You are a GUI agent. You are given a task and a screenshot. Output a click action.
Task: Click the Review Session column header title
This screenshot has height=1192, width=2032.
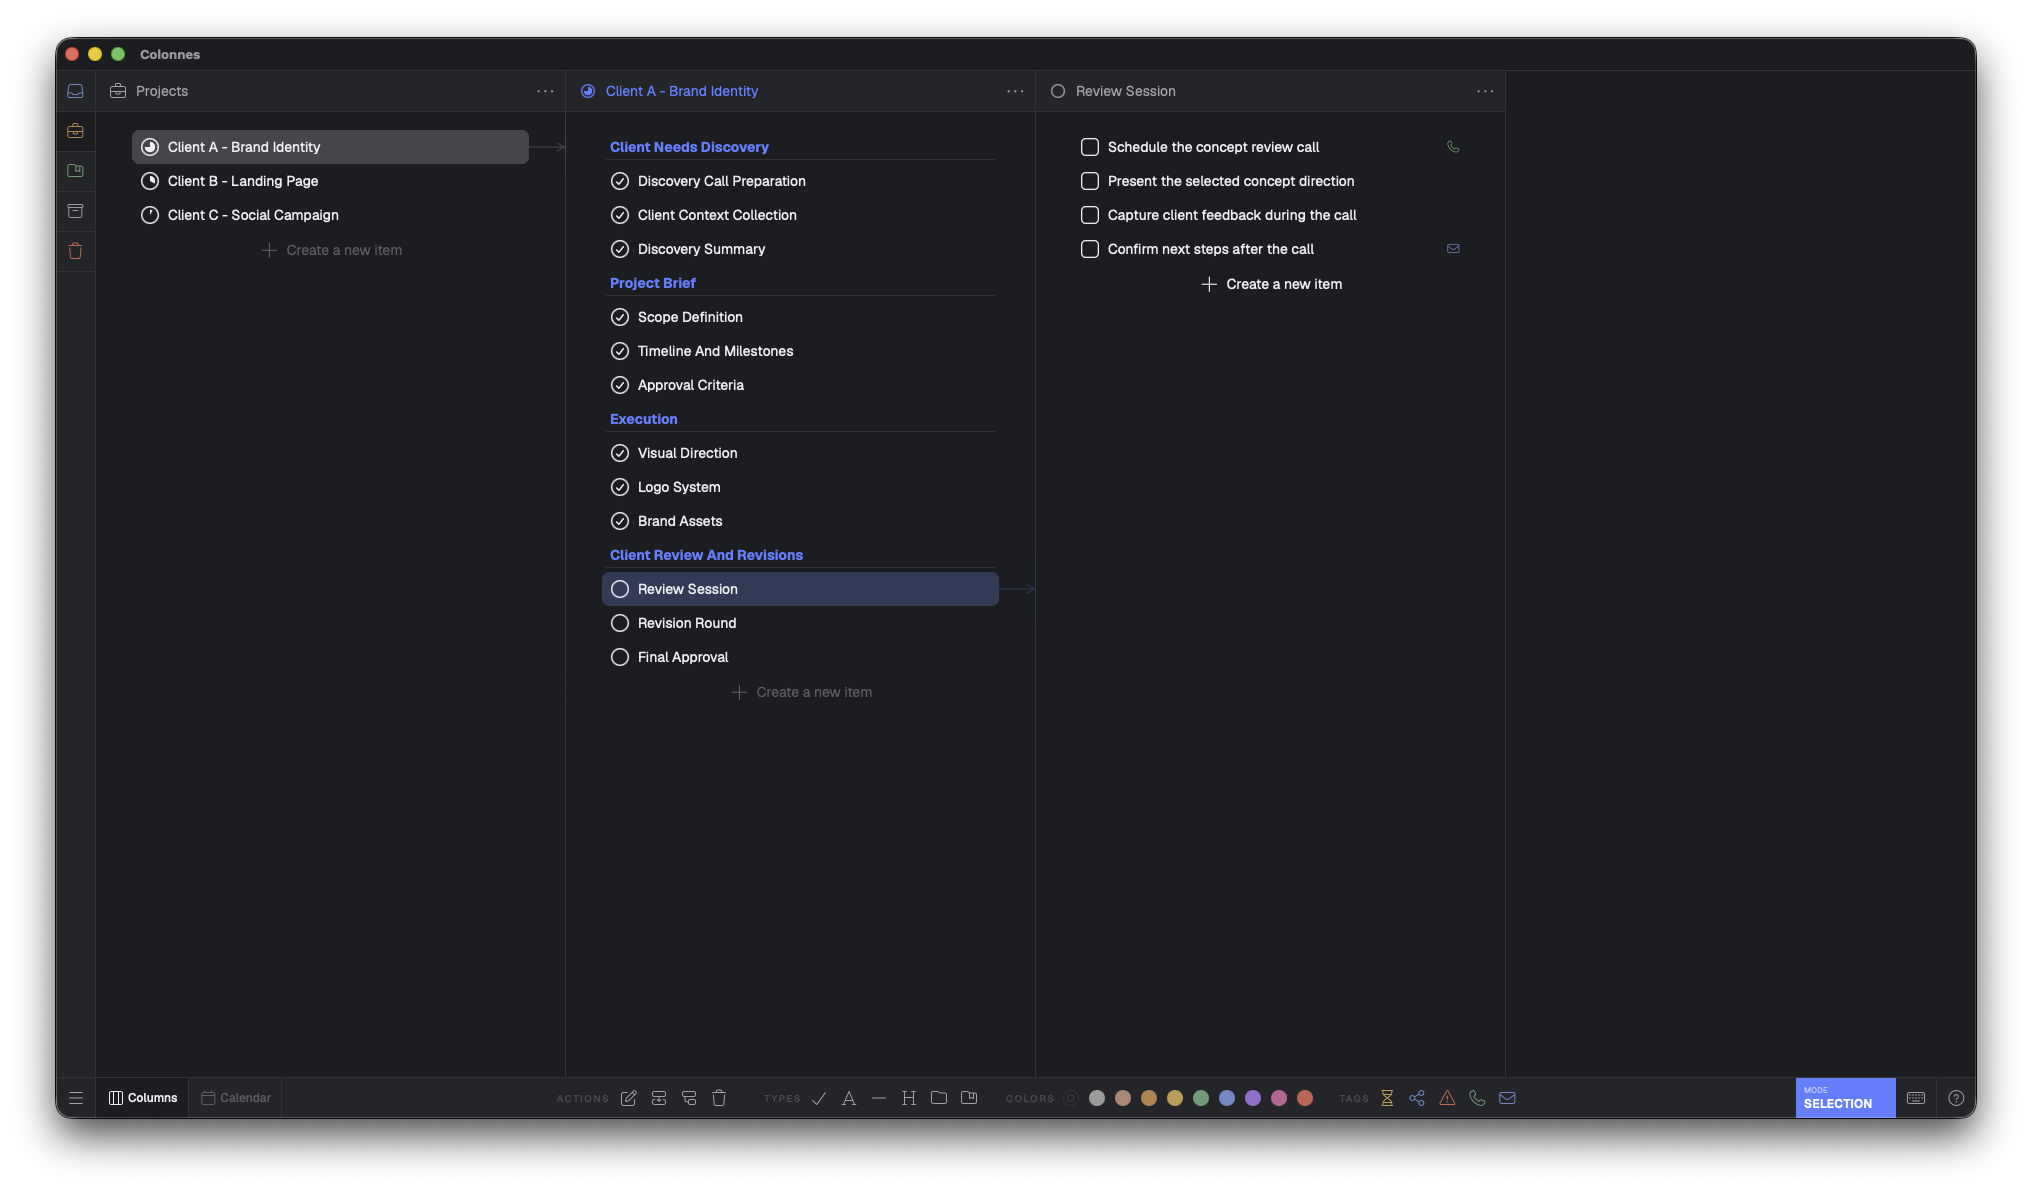click(1125, 91)
